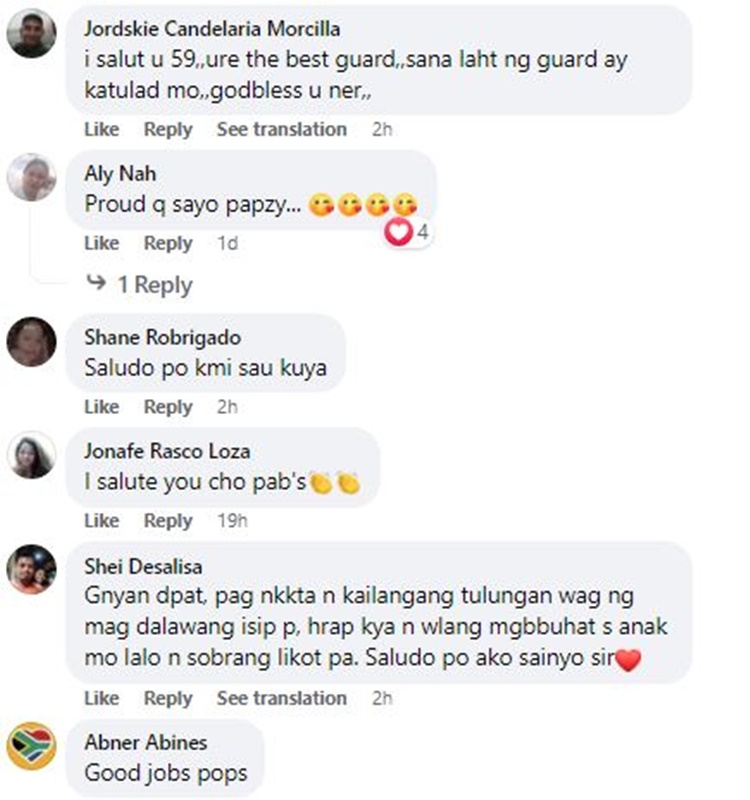Click Aly Nah's profile avatar
The height and width of the screenshot is (800, 750).
(x=32, y=177)
